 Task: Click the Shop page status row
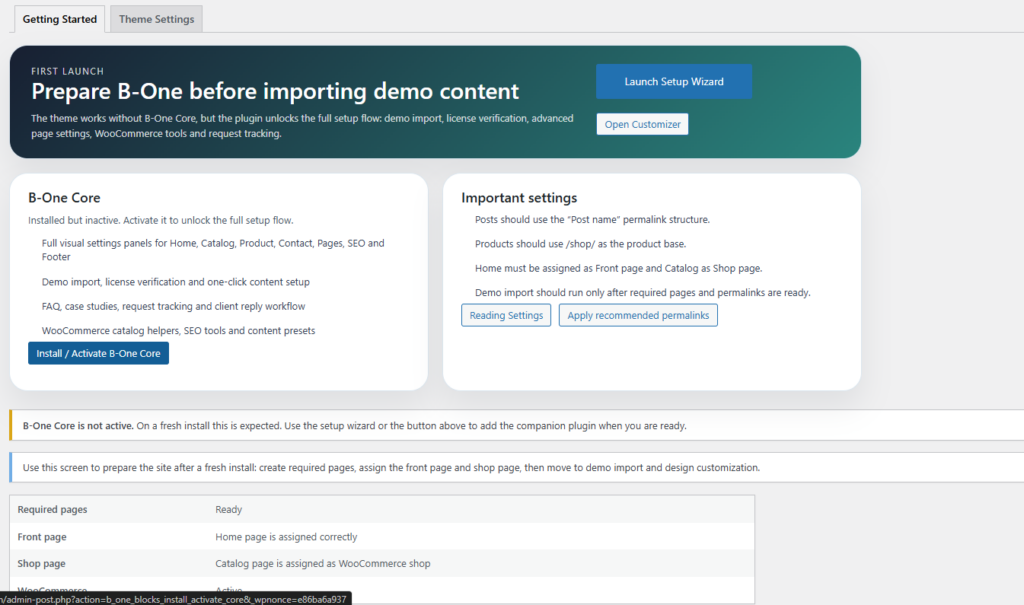point(381,563)
